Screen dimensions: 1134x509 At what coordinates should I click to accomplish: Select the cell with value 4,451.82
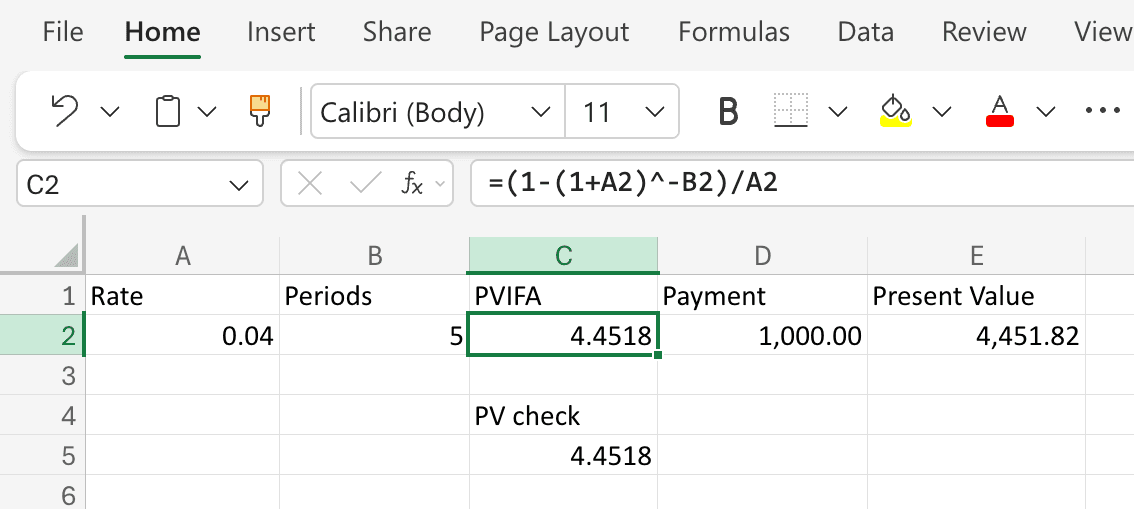(x=976, y=335)
